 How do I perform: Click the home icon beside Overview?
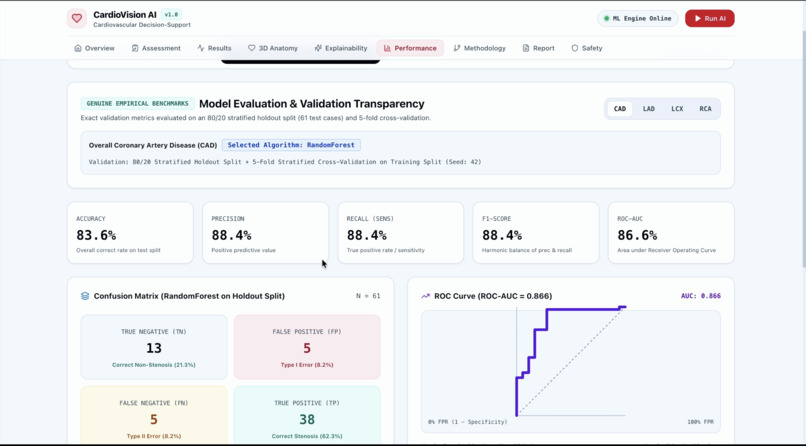(78, 48)
